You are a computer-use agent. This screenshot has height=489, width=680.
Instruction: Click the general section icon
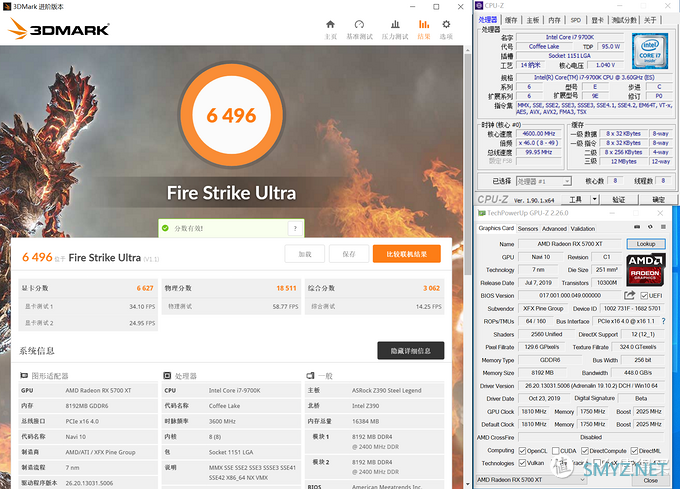[310, 375]
